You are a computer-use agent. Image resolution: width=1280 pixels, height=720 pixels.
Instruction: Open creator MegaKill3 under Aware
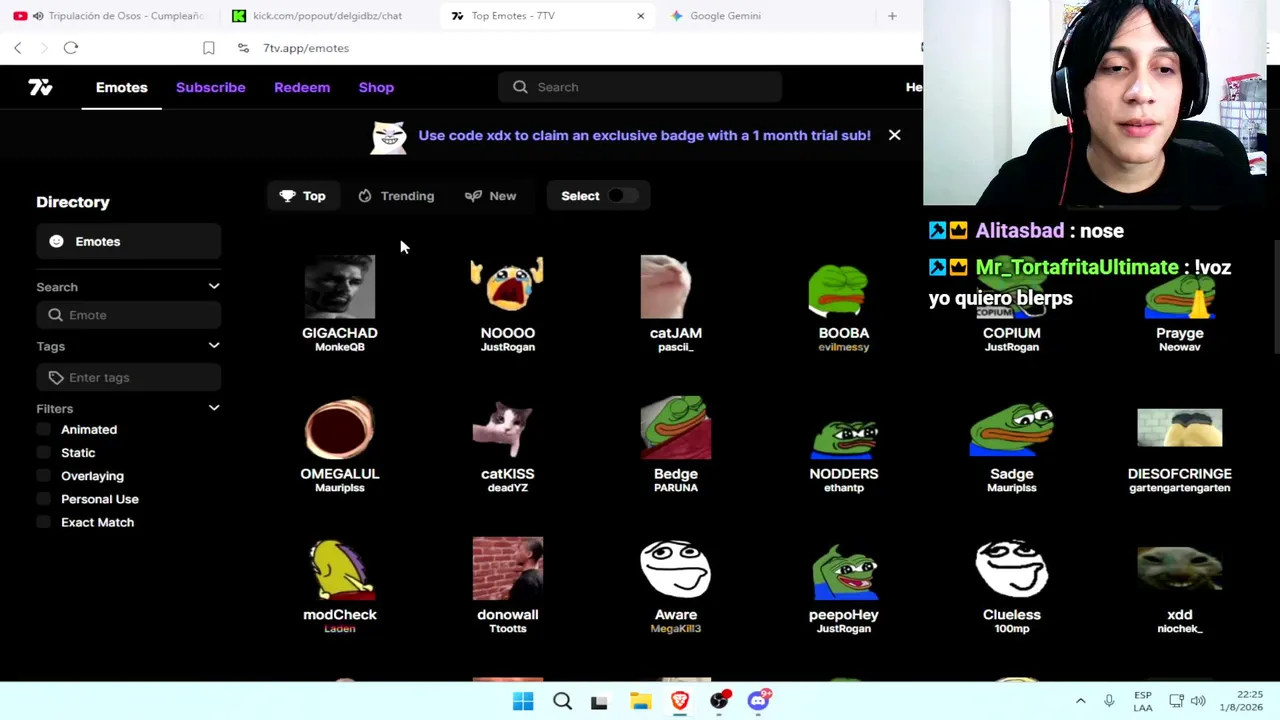(676, 629)
